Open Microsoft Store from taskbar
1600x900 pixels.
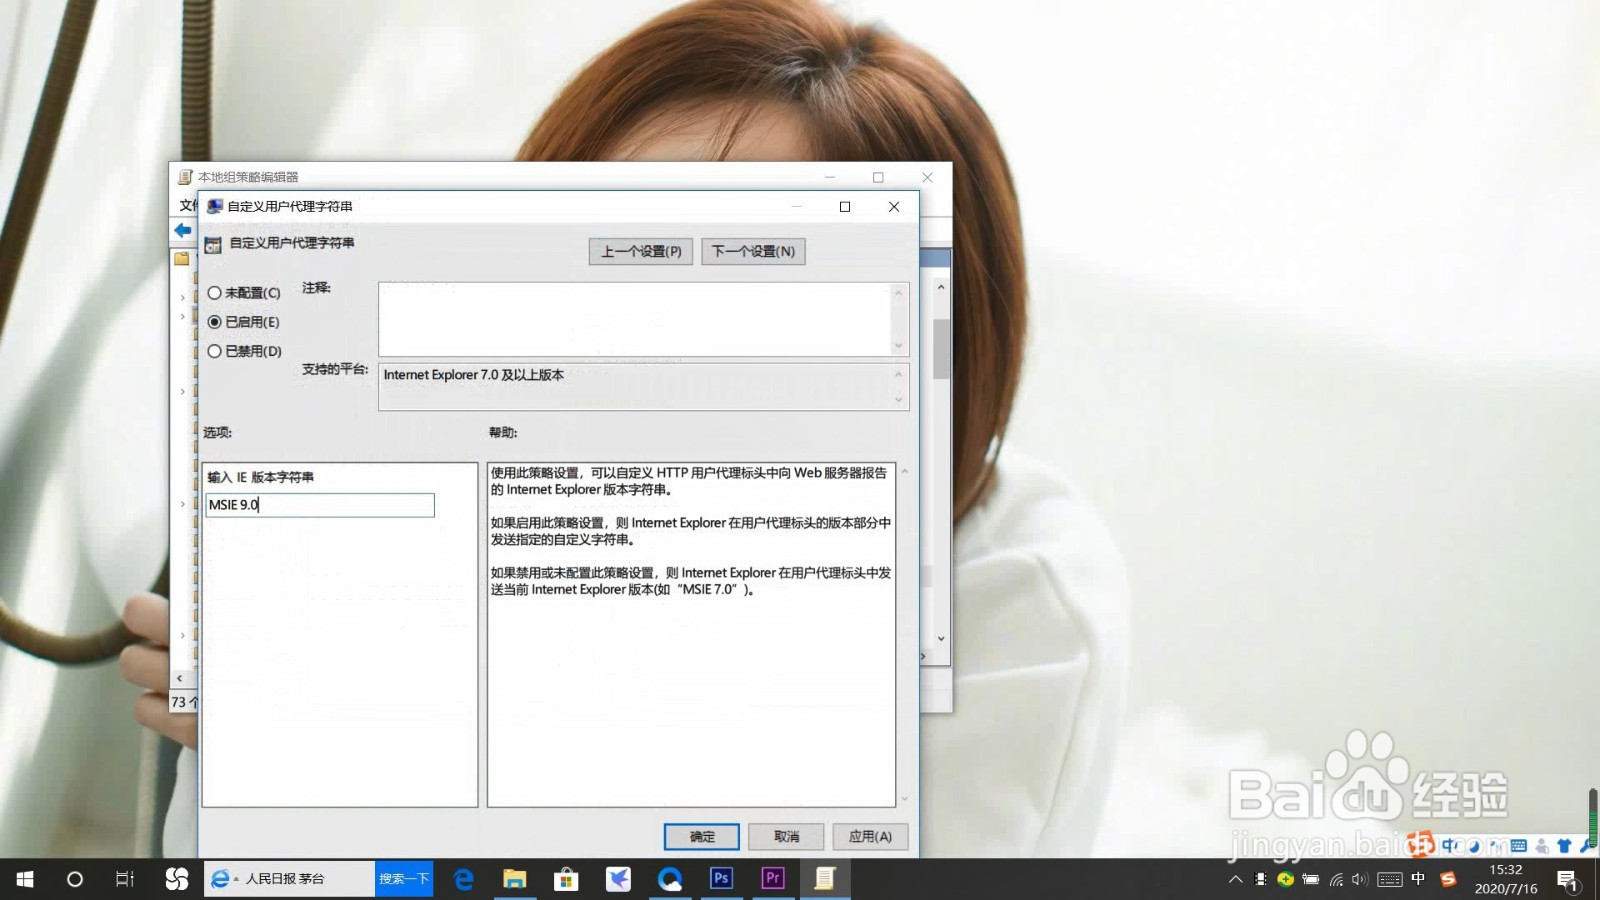566,879
